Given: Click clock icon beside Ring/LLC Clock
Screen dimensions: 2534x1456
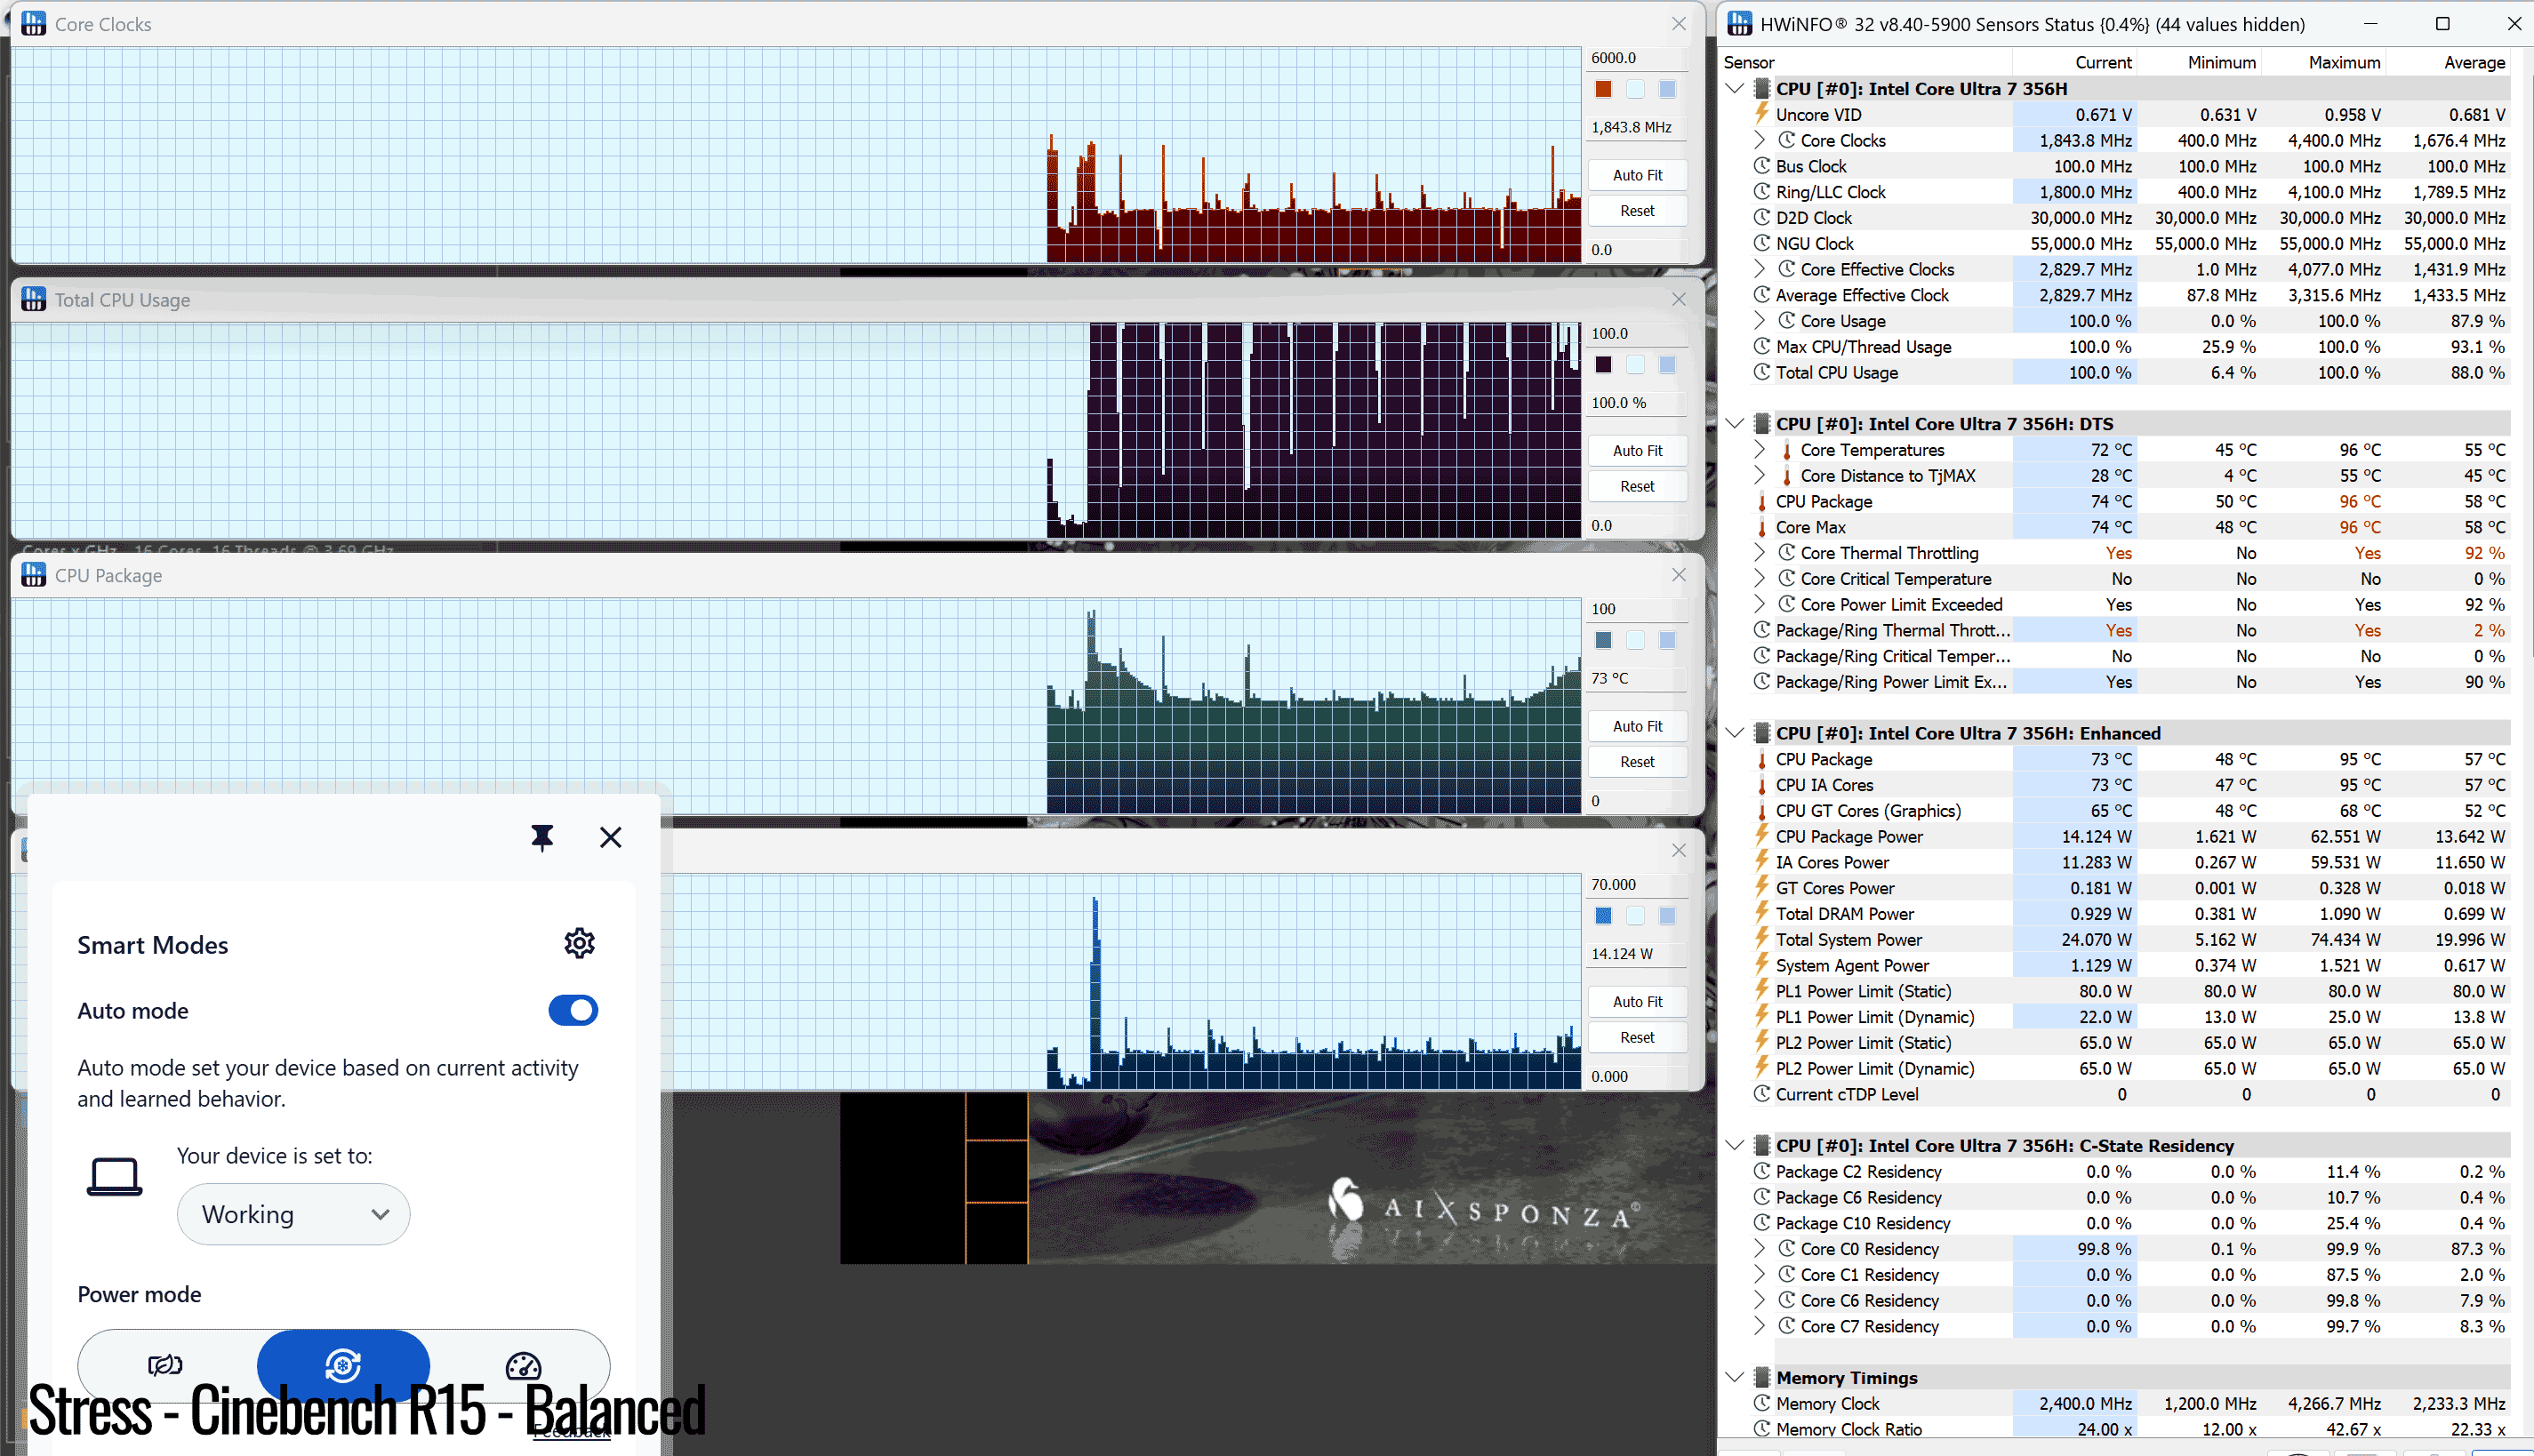Looking at the screenshot, I should 1762,192.
